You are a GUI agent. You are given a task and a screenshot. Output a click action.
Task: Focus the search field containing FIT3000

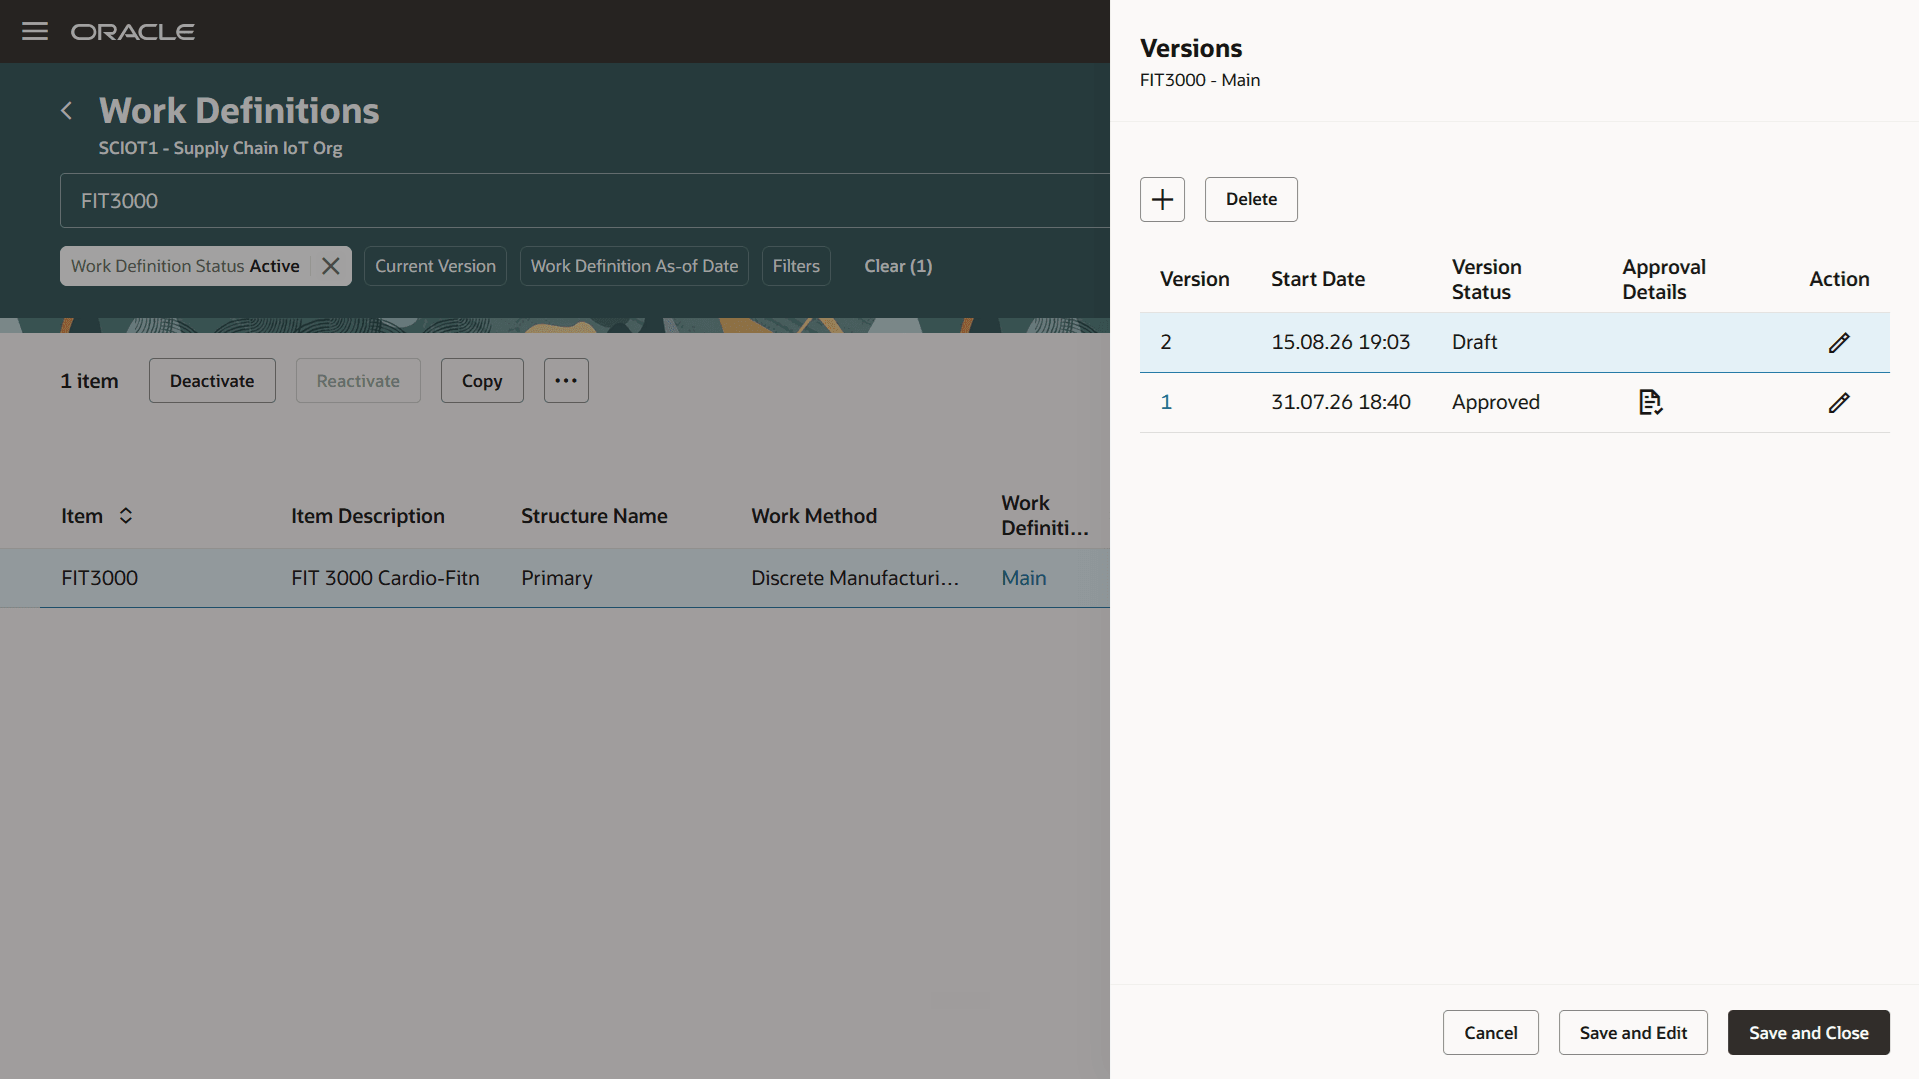pos(585,201)
